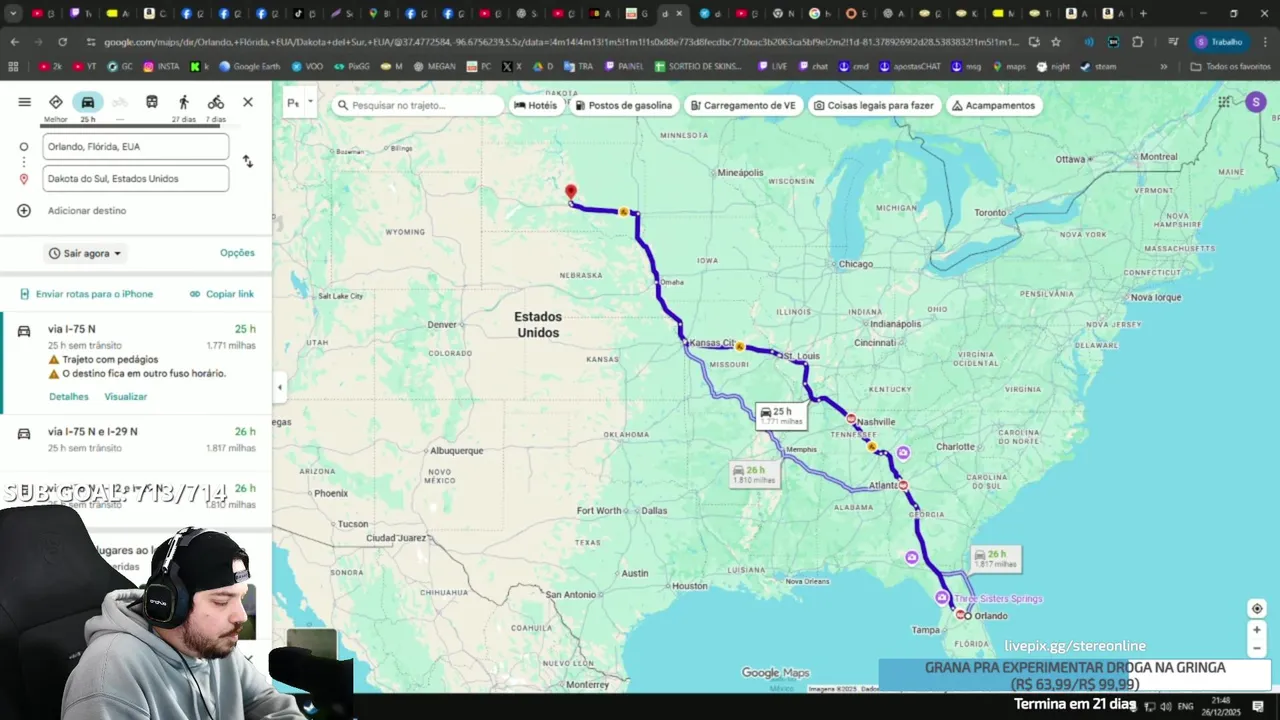Select route via I-75 N e I-29 N

(x=136, y=440)
